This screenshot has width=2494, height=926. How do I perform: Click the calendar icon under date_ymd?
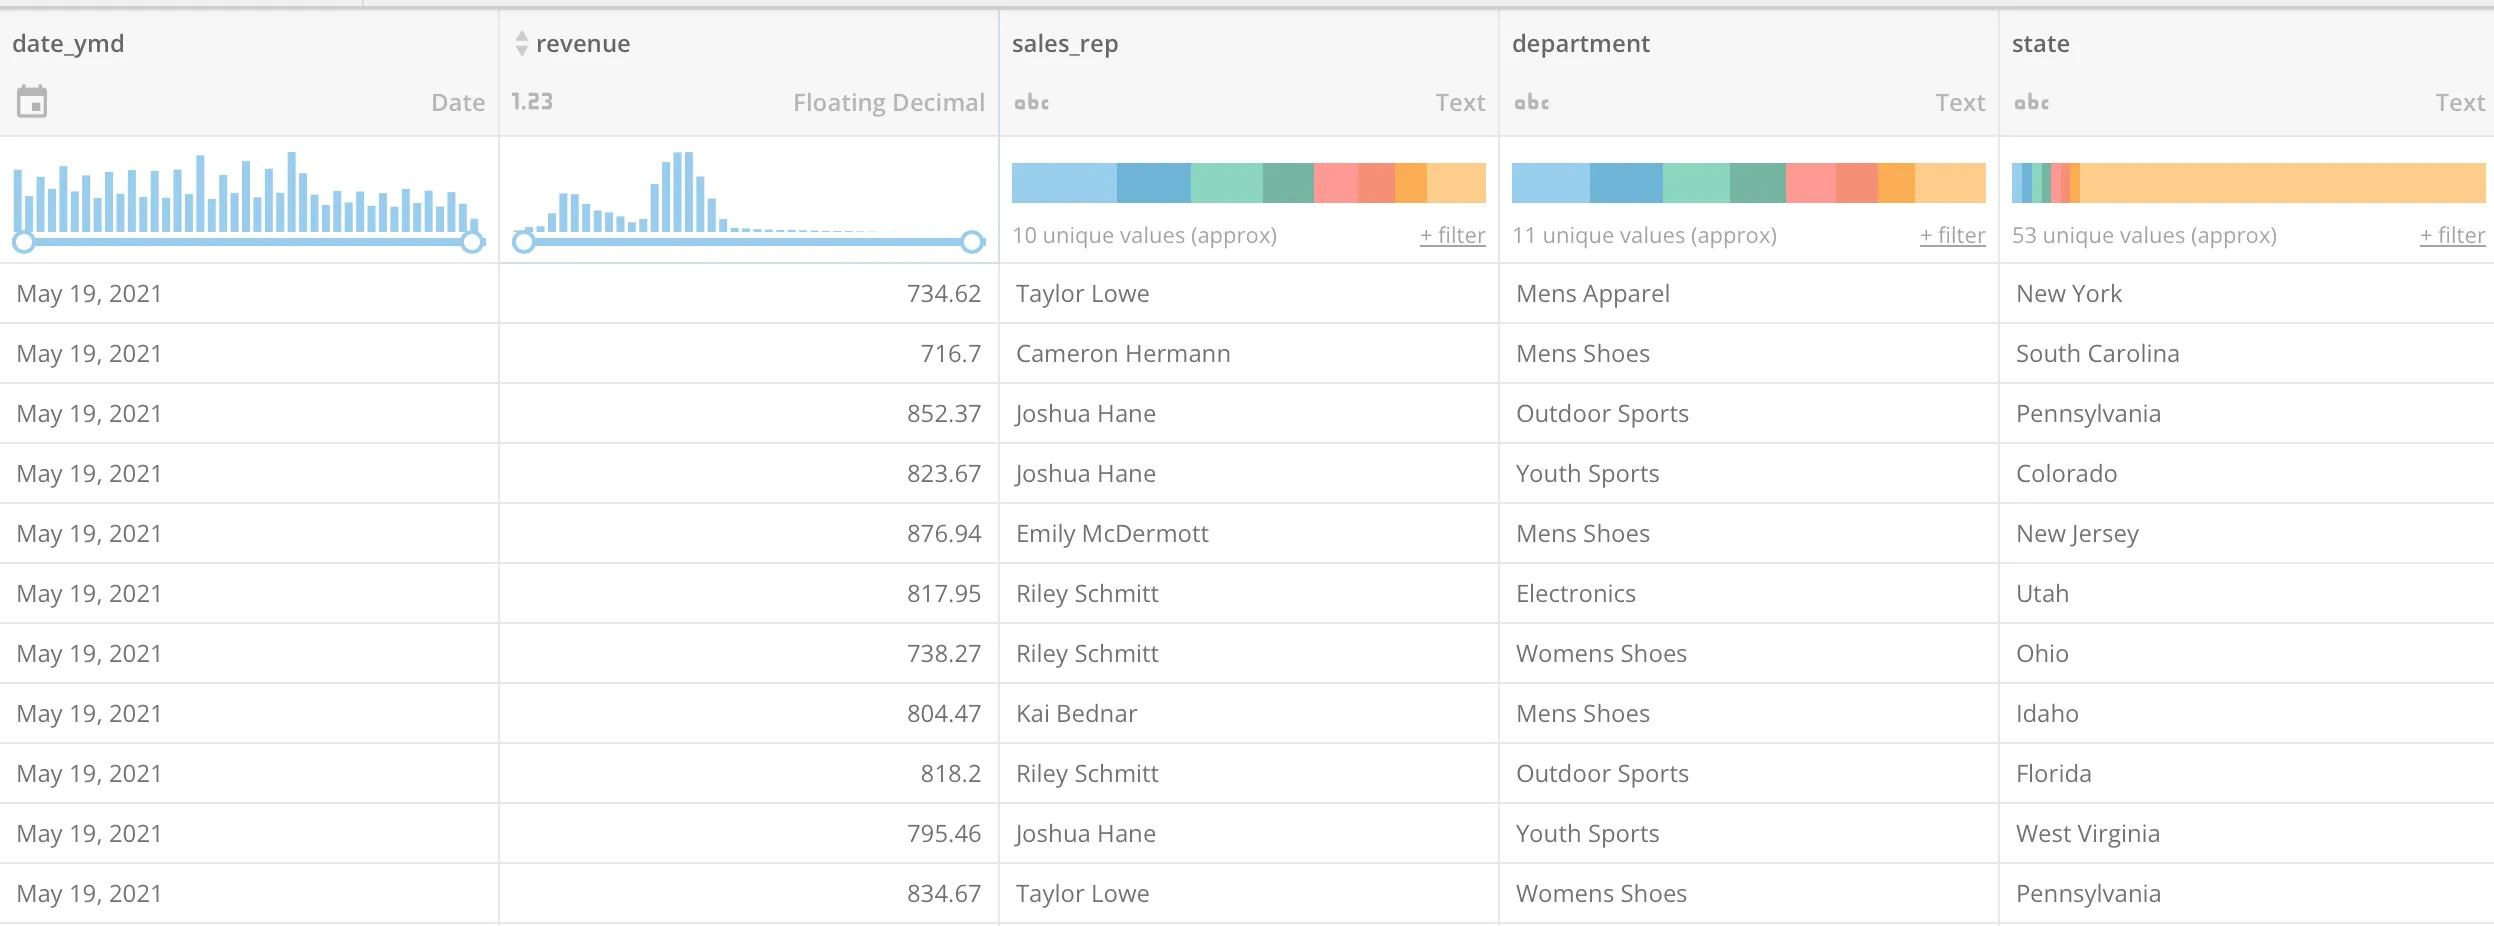click(x=32, y=101)
